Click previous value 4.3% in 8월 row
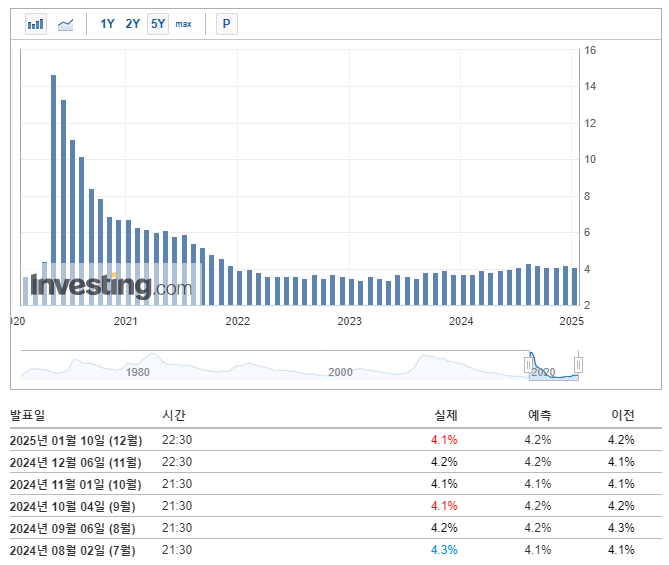 (x=621, y=528)
